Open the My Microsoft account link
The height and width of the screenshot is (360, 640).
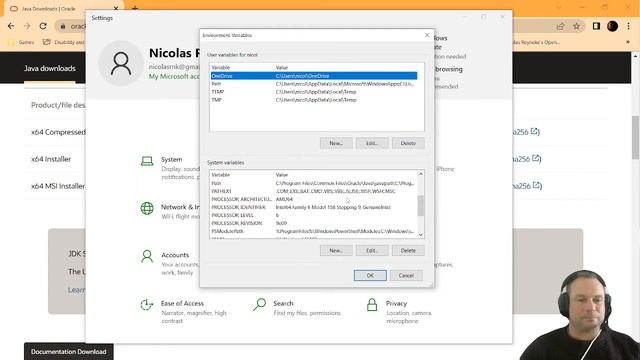click(x=174, y=76)
